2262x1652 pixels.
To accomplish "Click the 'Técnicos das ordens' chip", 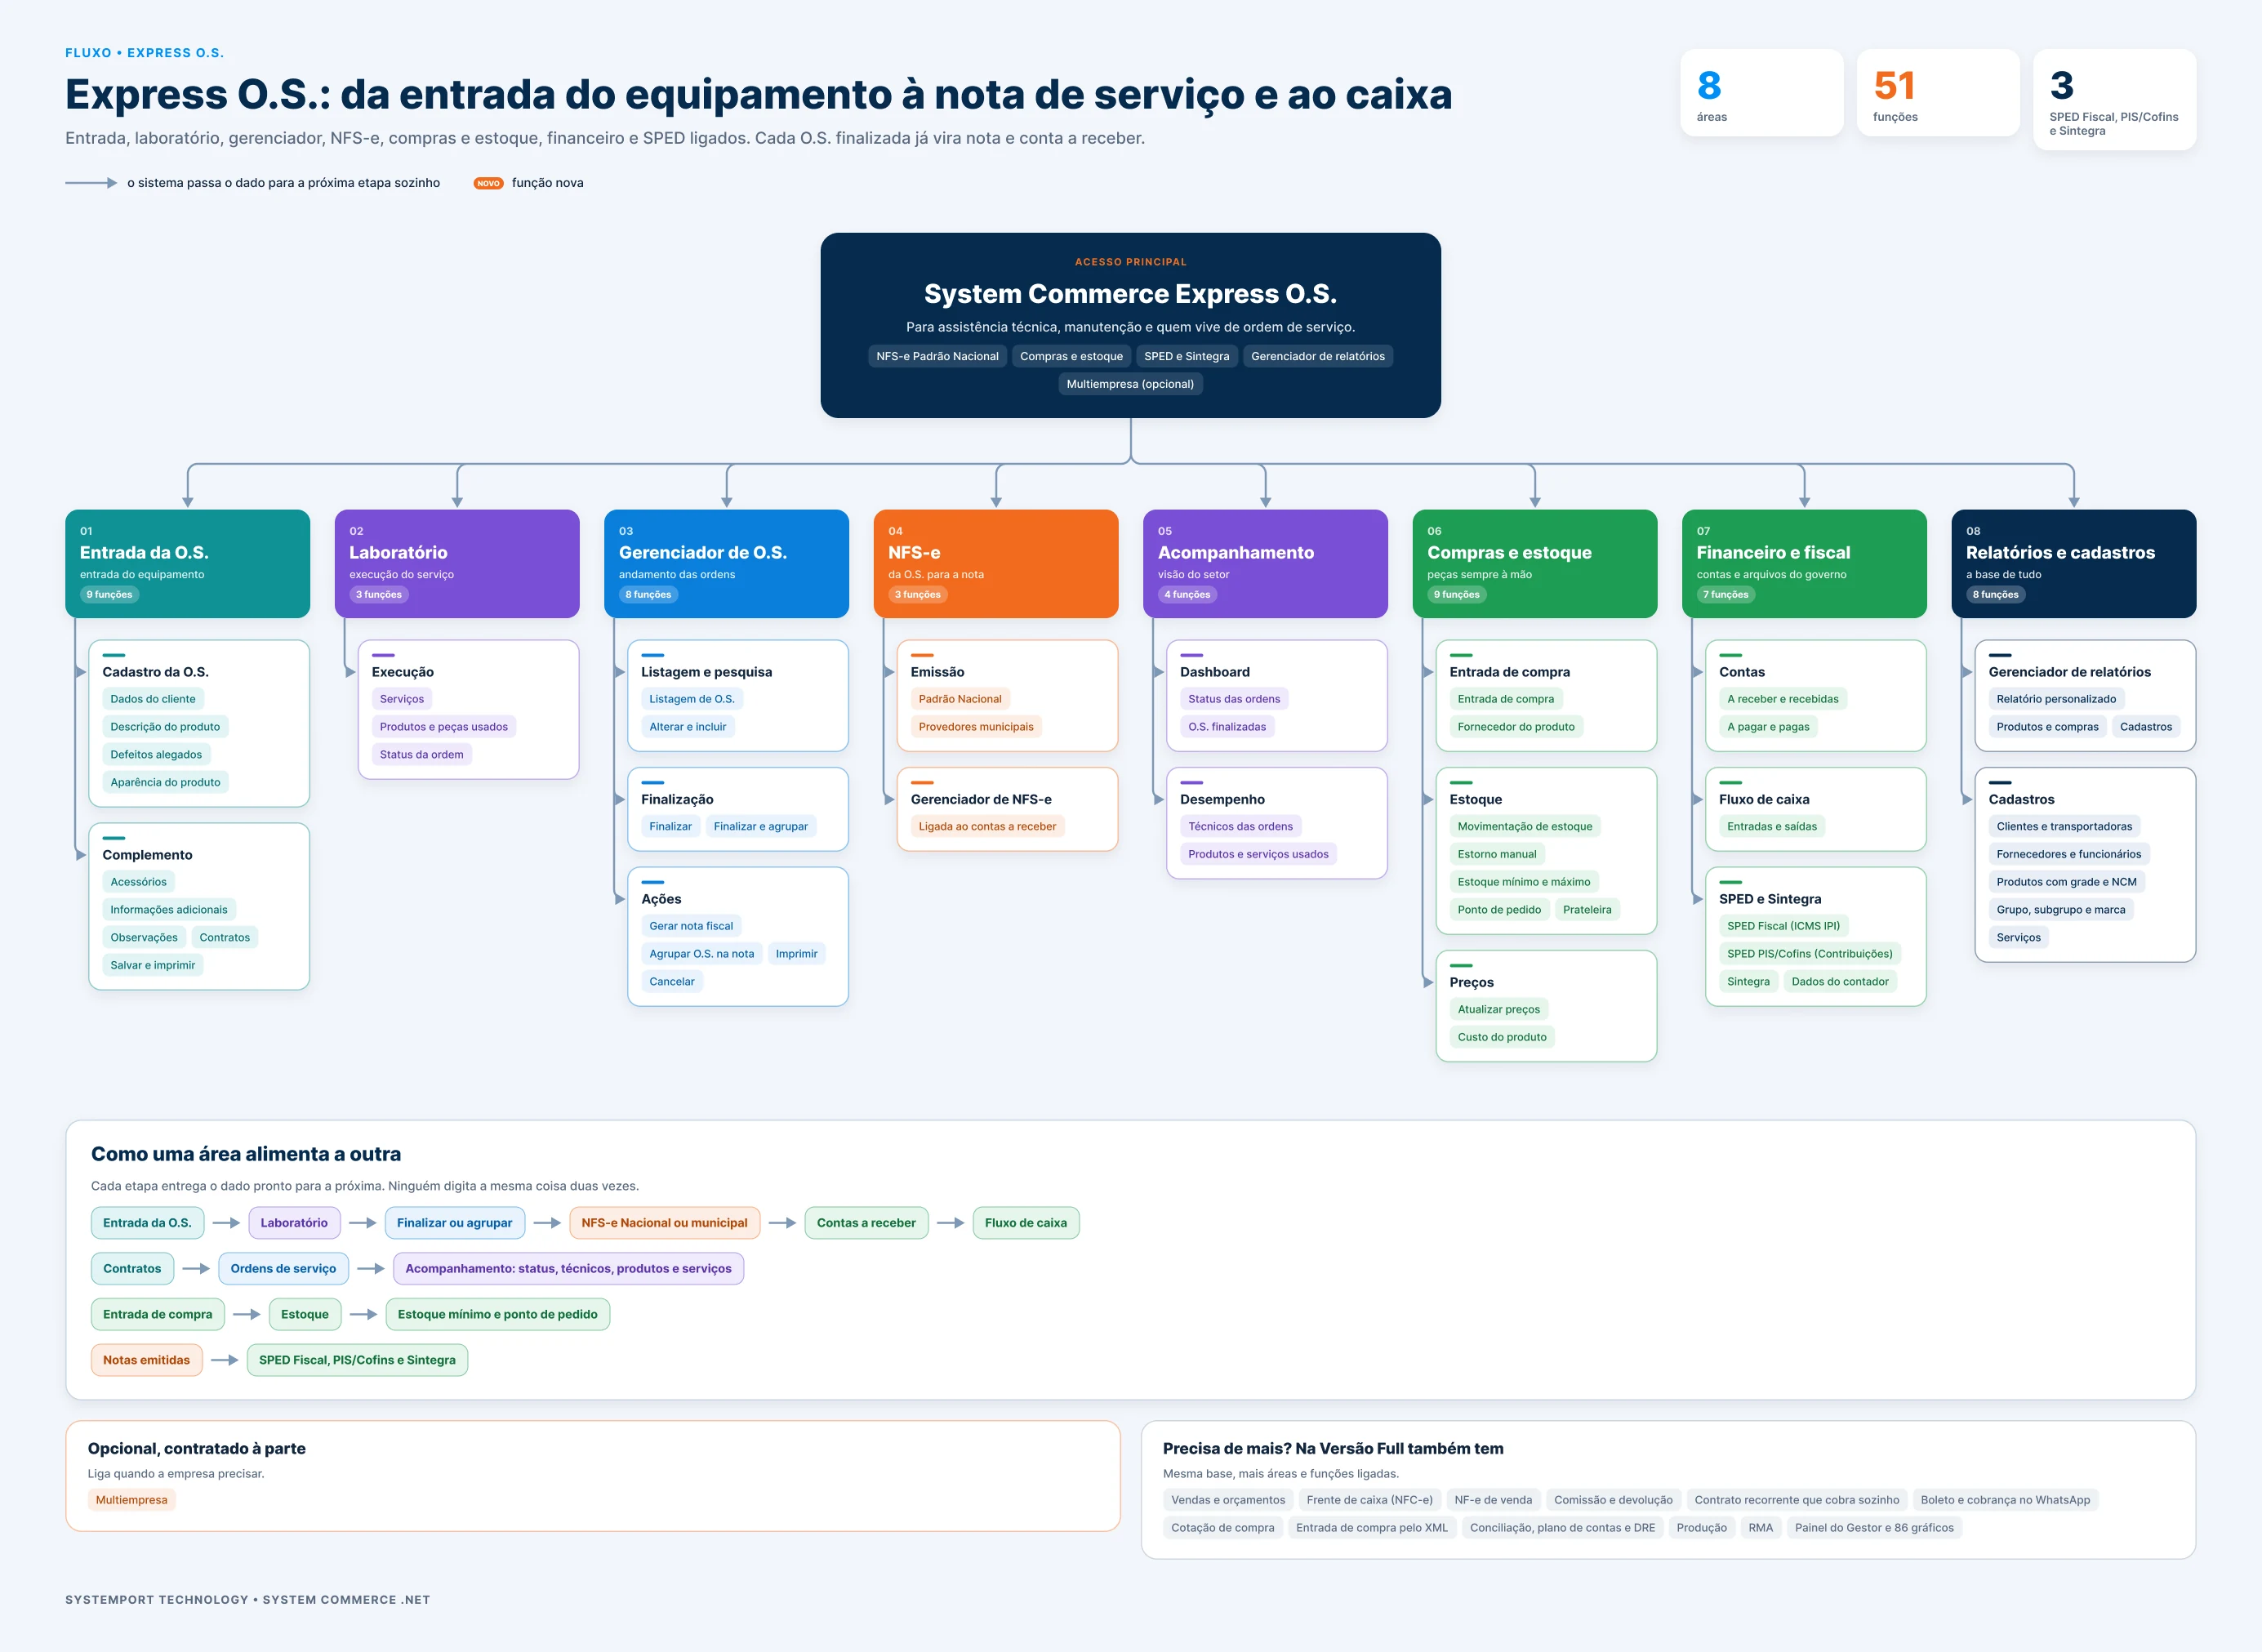I will [x=1240, y=826].
